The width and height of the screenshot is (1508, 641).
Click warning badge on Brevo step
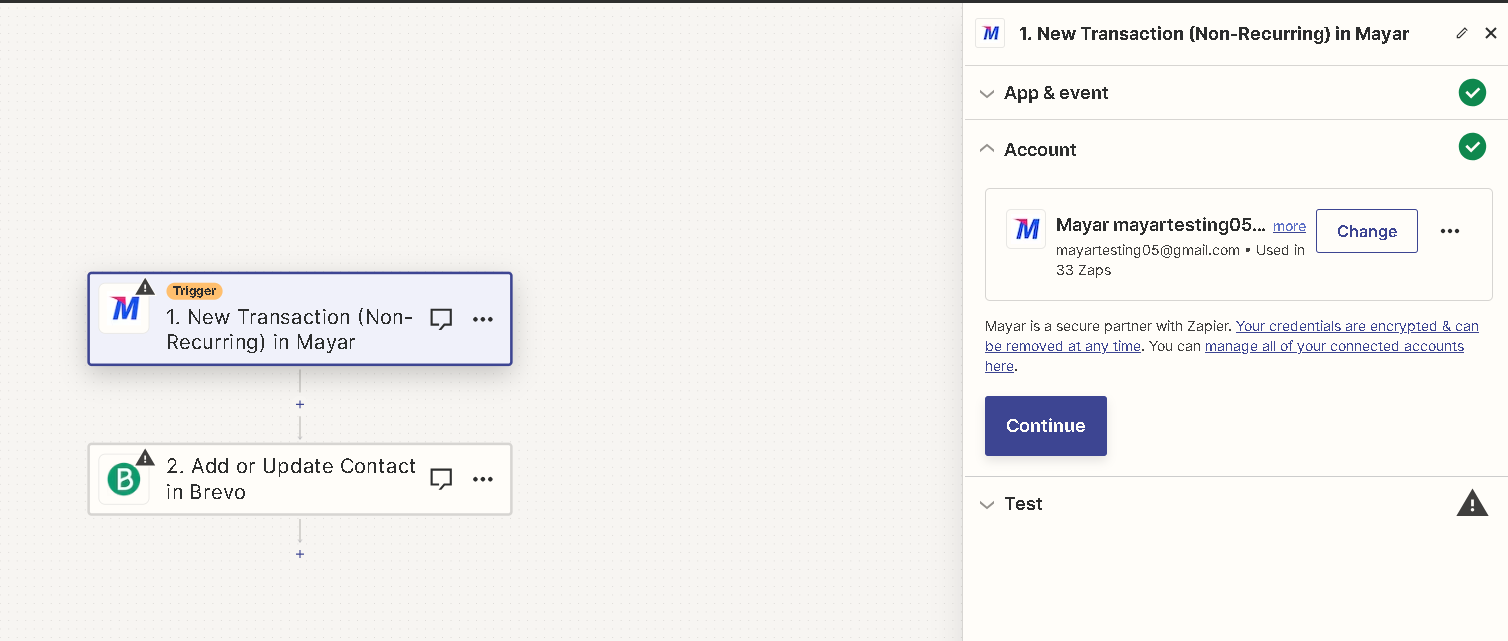coord(145,458)
